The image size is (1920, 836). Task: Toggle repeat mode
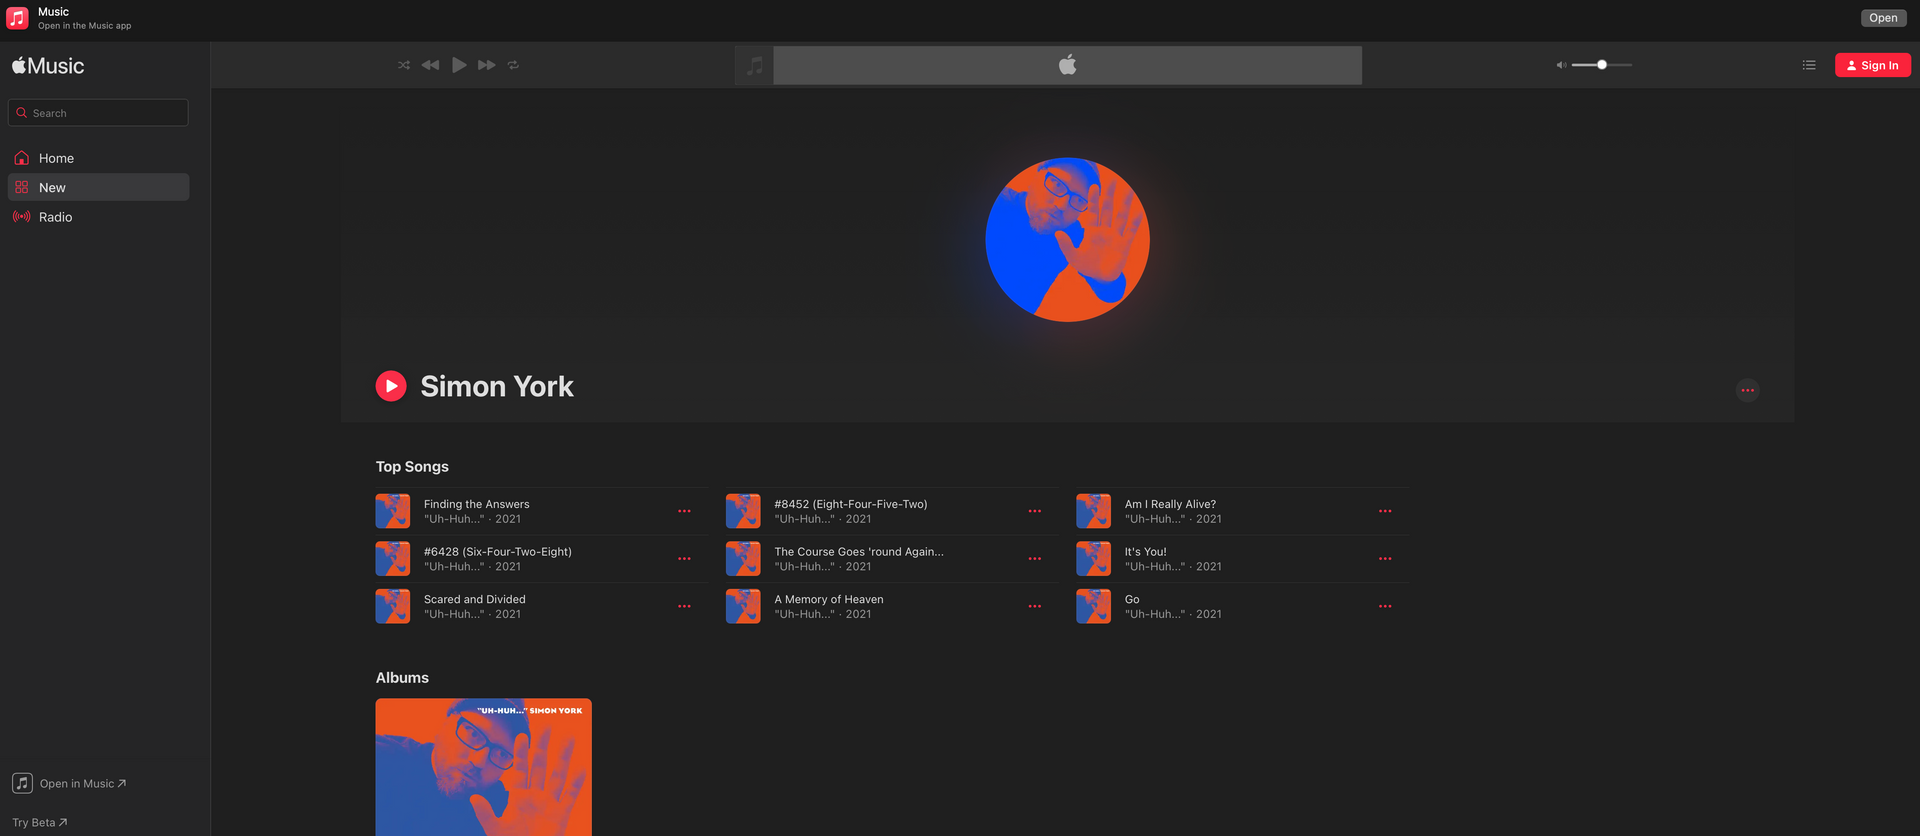click(x=513, y=65)
